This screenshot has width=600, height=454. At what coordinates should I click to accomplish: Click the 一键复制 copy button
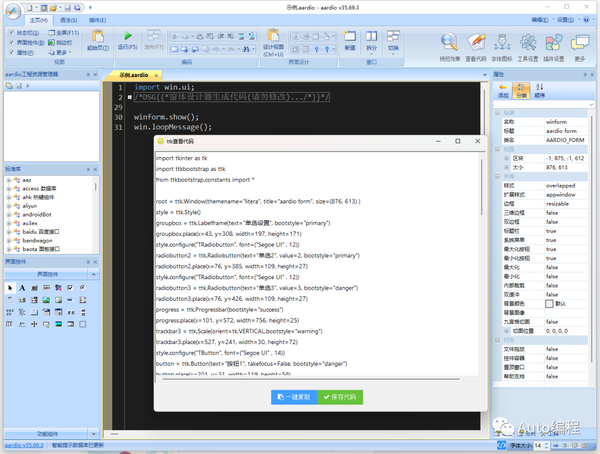tap(294, 397)
